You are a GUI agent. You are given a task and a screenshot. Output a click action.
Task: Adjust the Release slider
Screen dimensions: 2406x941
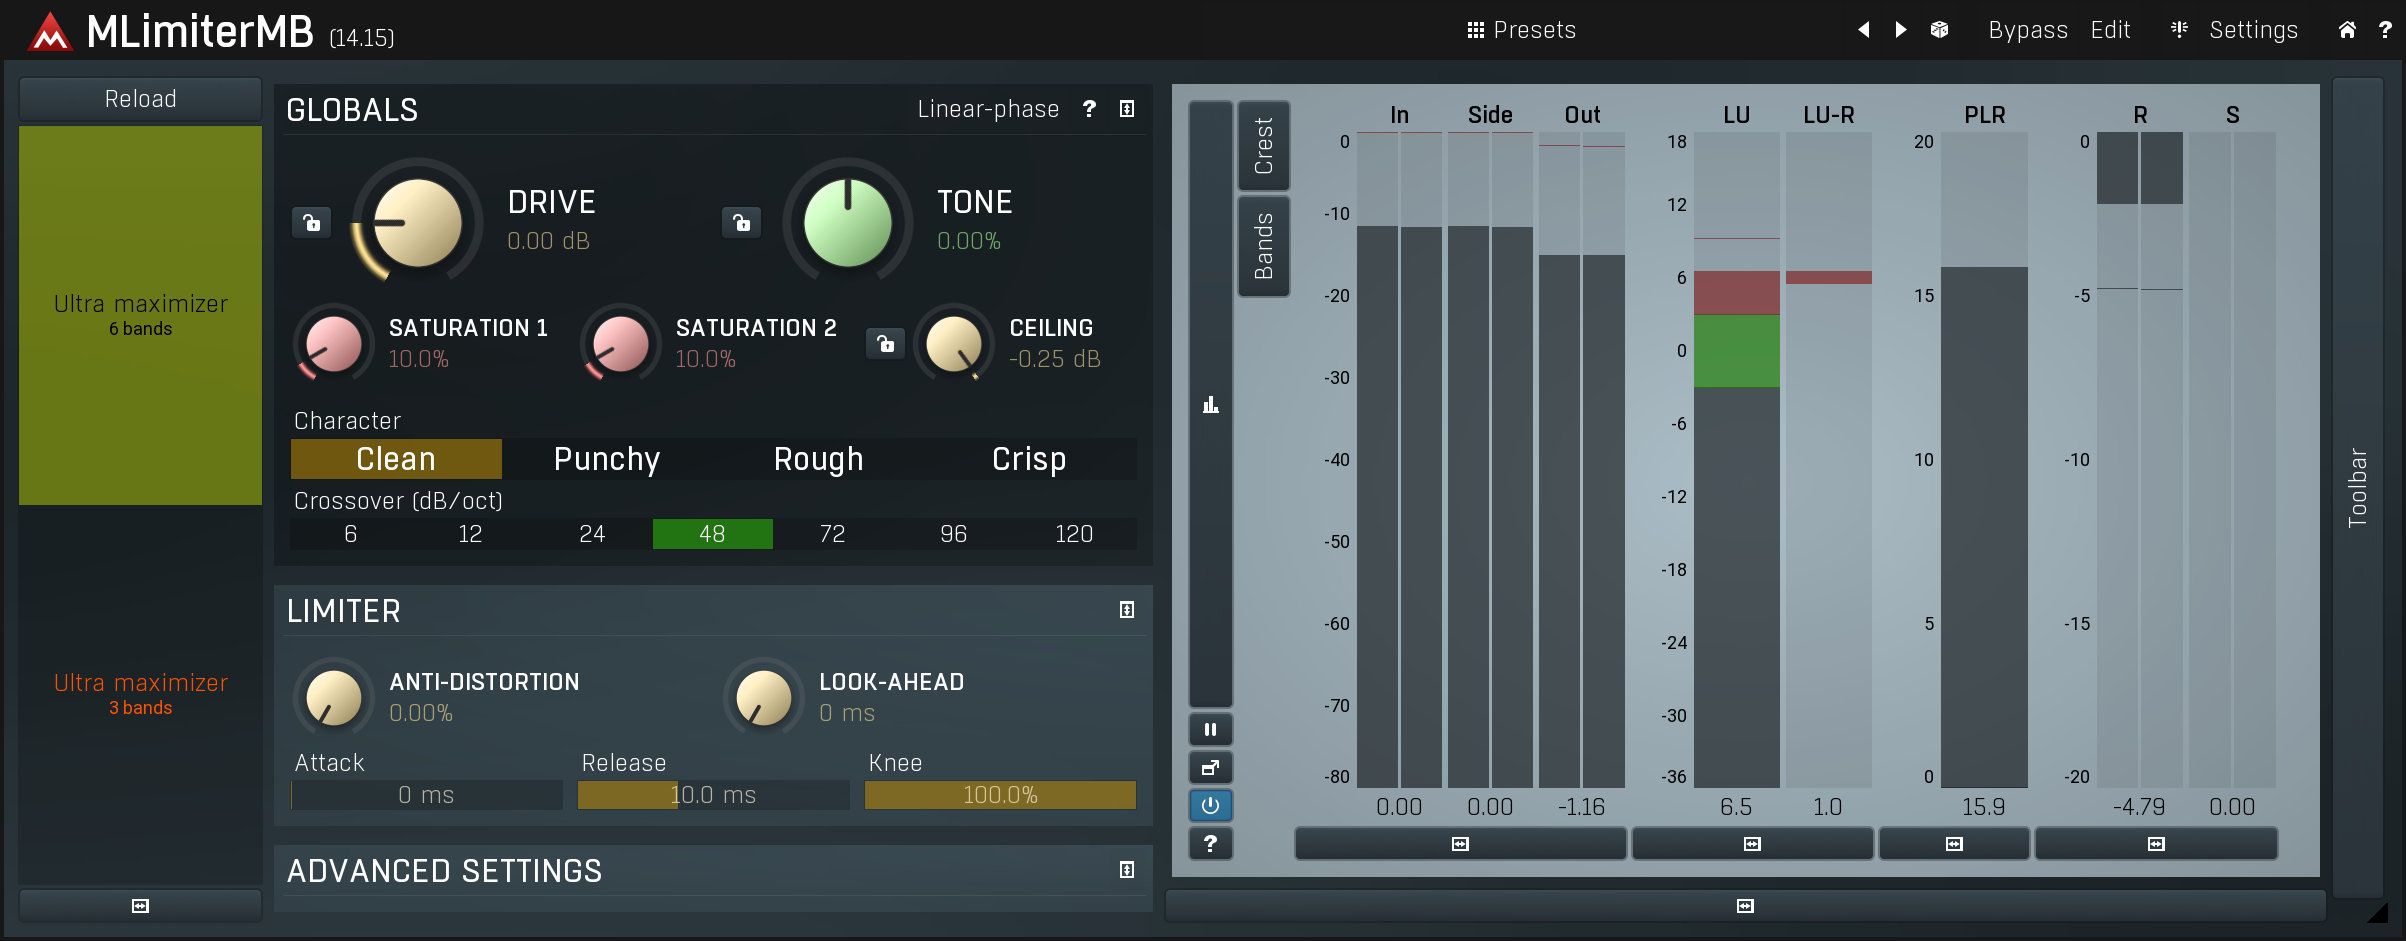(x=712, y=794)
